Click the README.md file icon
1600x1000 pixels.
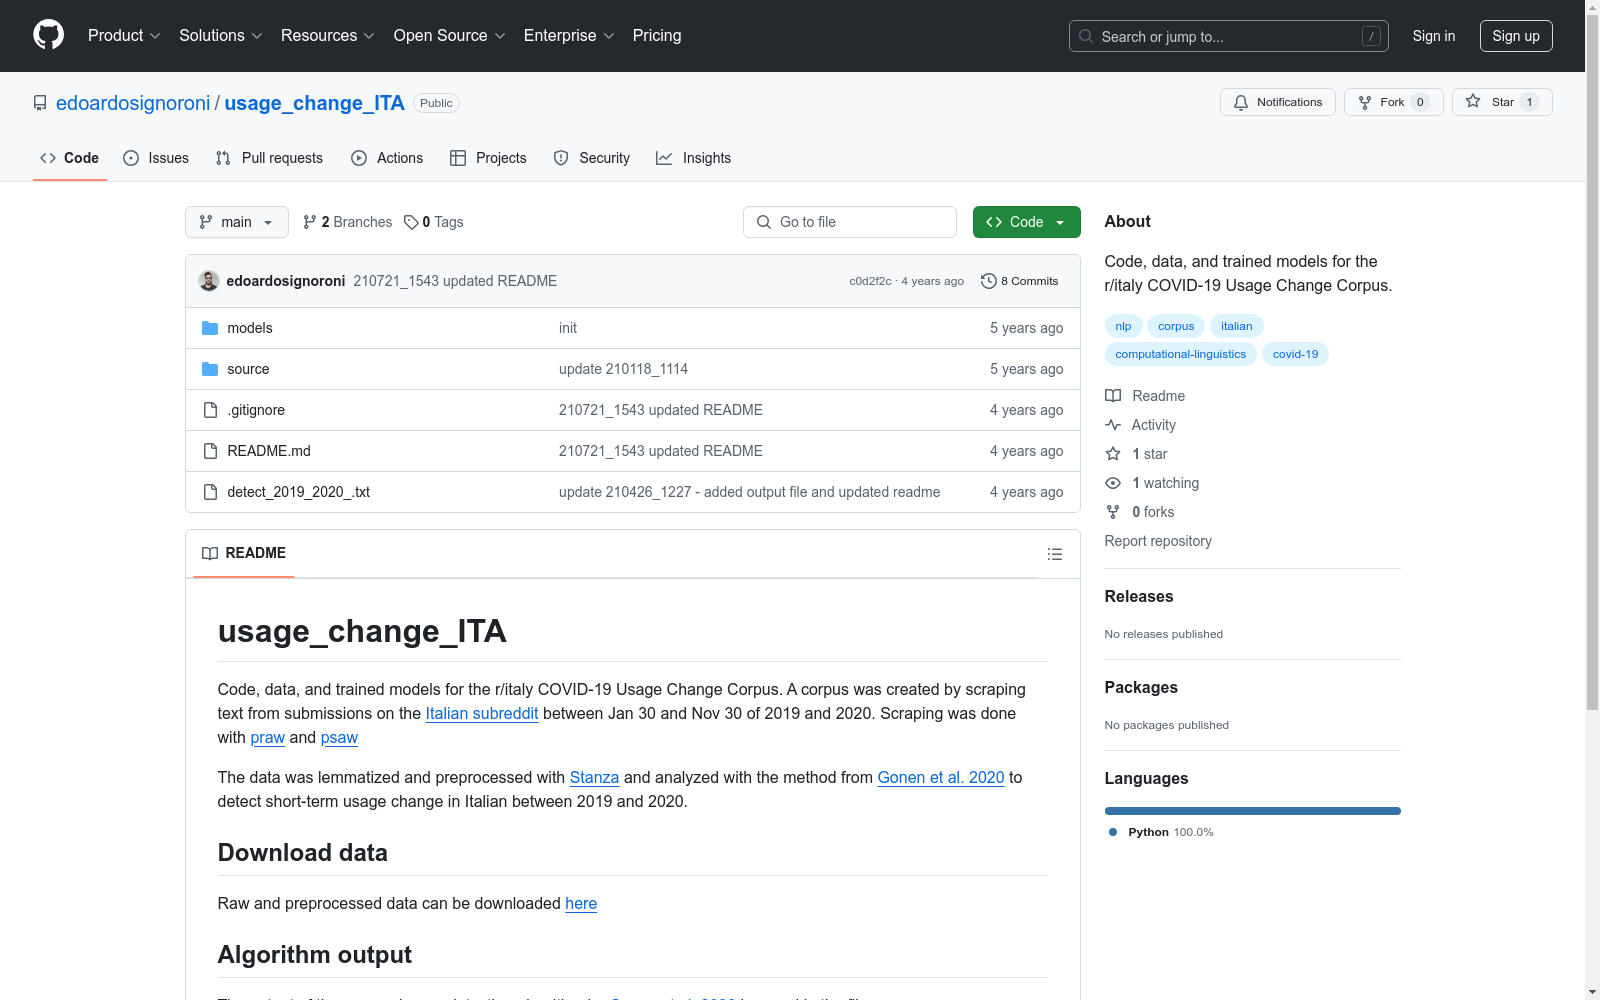(210, 451)
